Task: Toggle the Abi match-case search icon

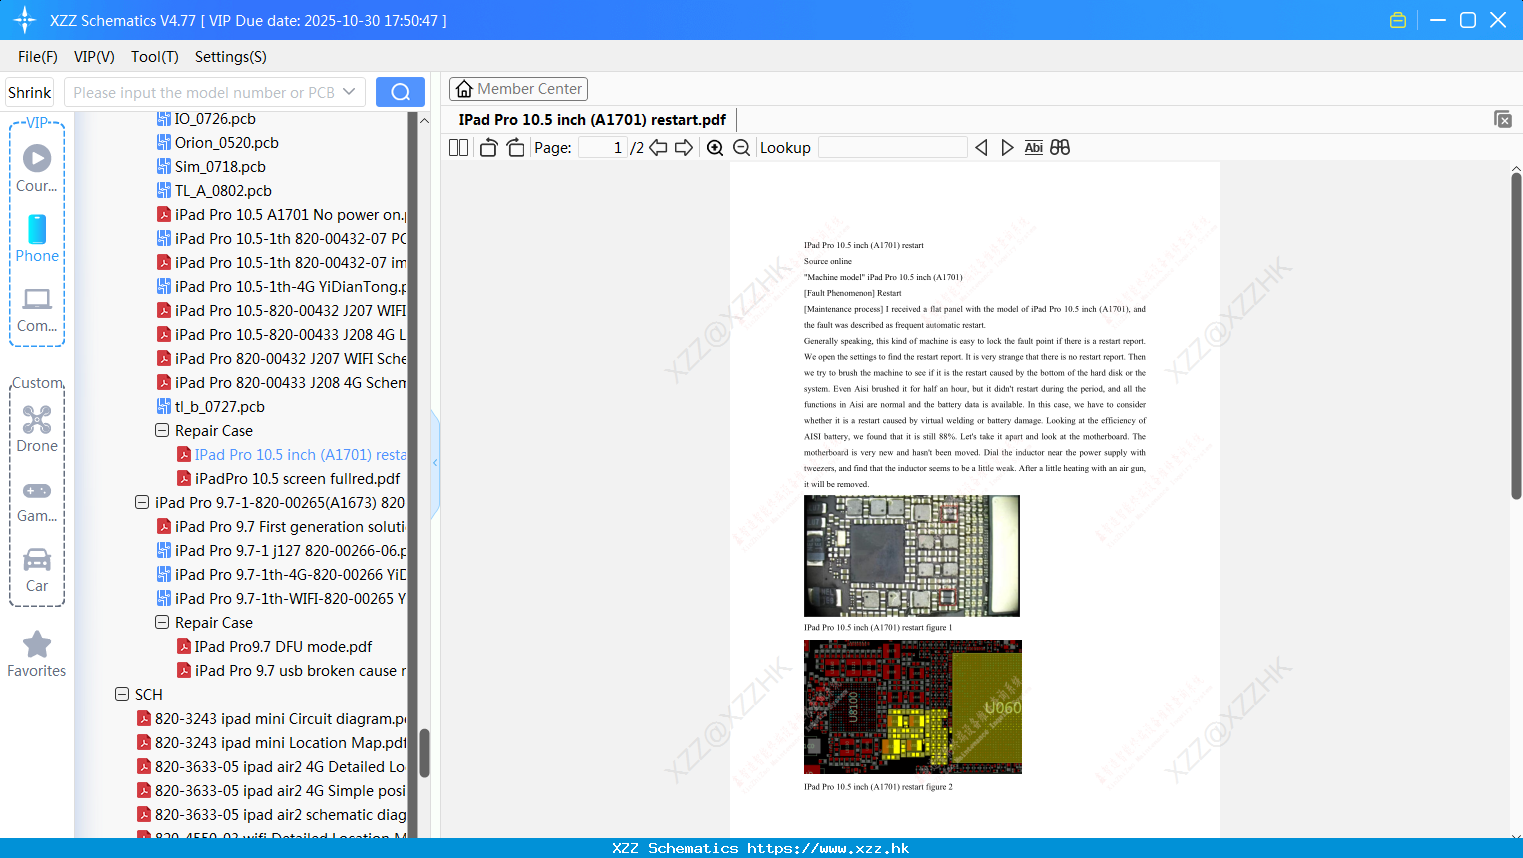Action: click(1034, 147)
